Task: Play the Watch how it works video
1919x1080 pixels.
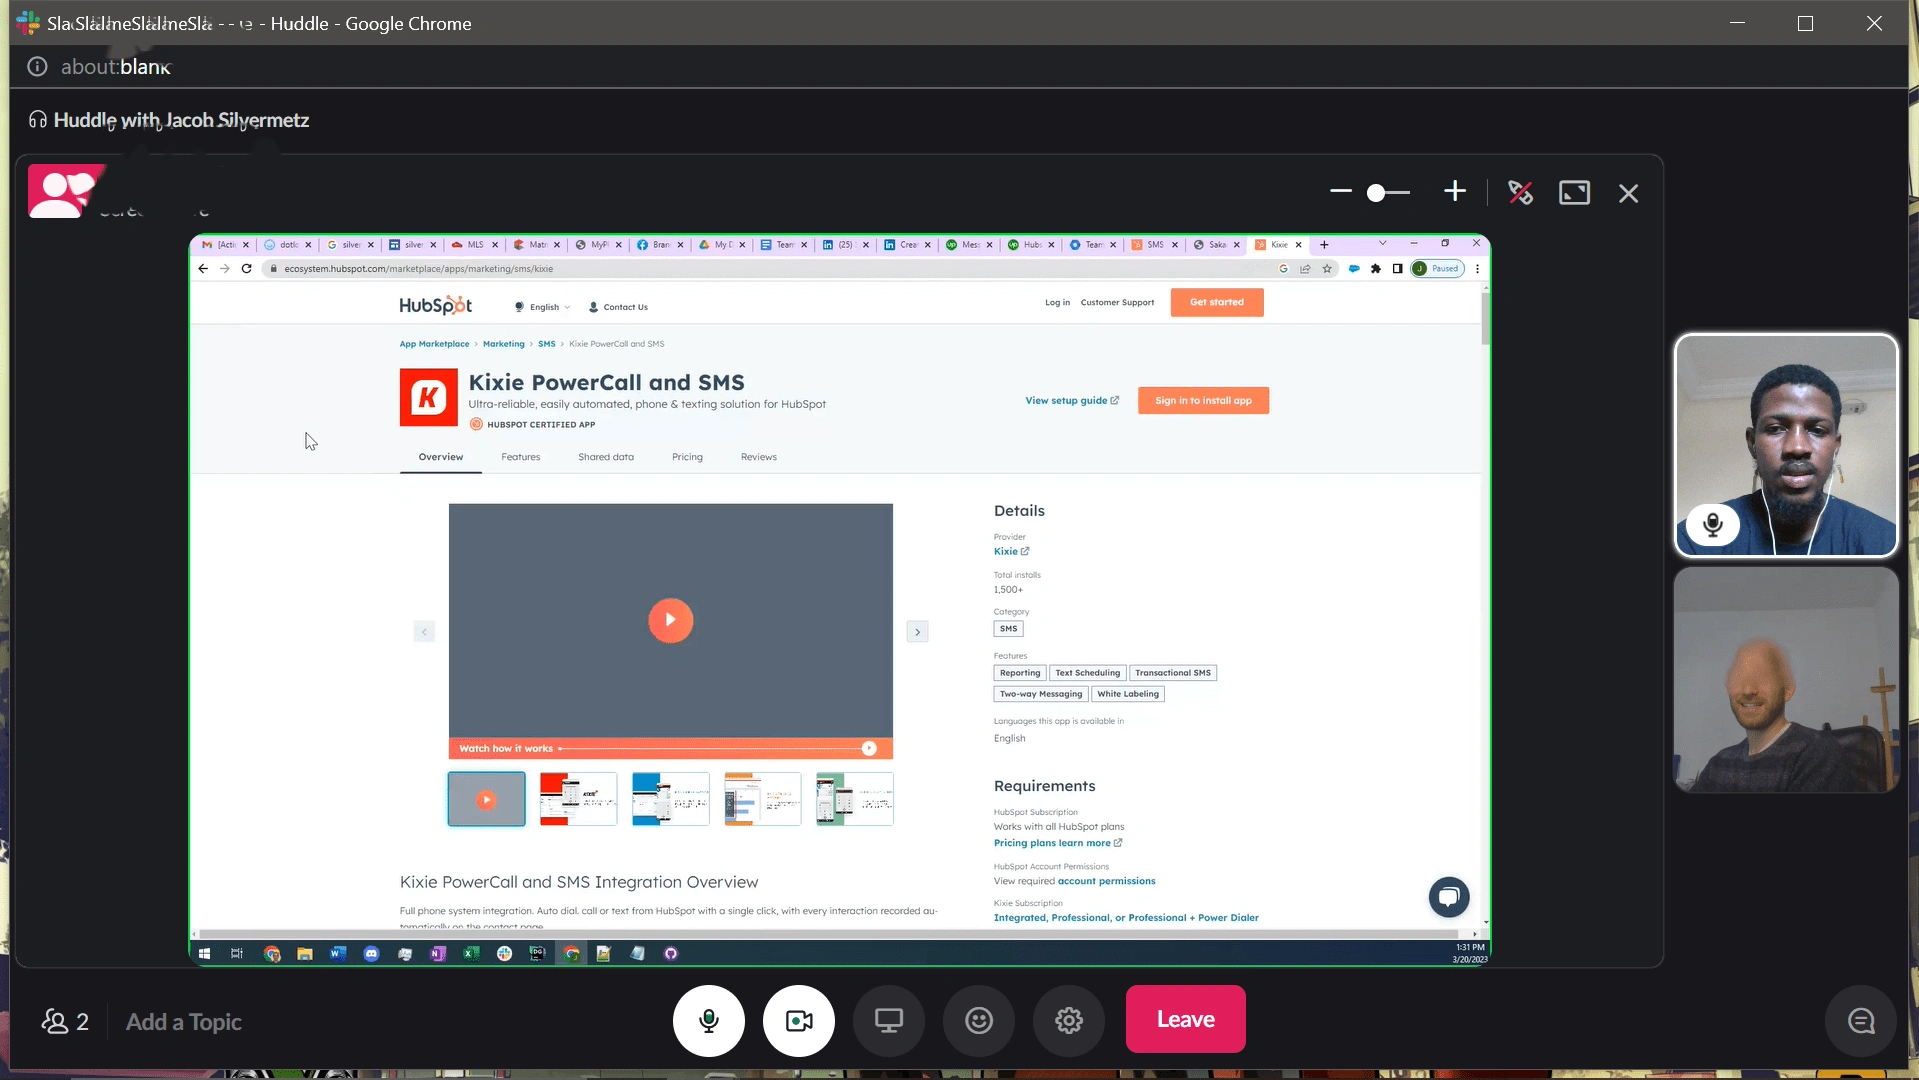Action: [x=670, y=620]
